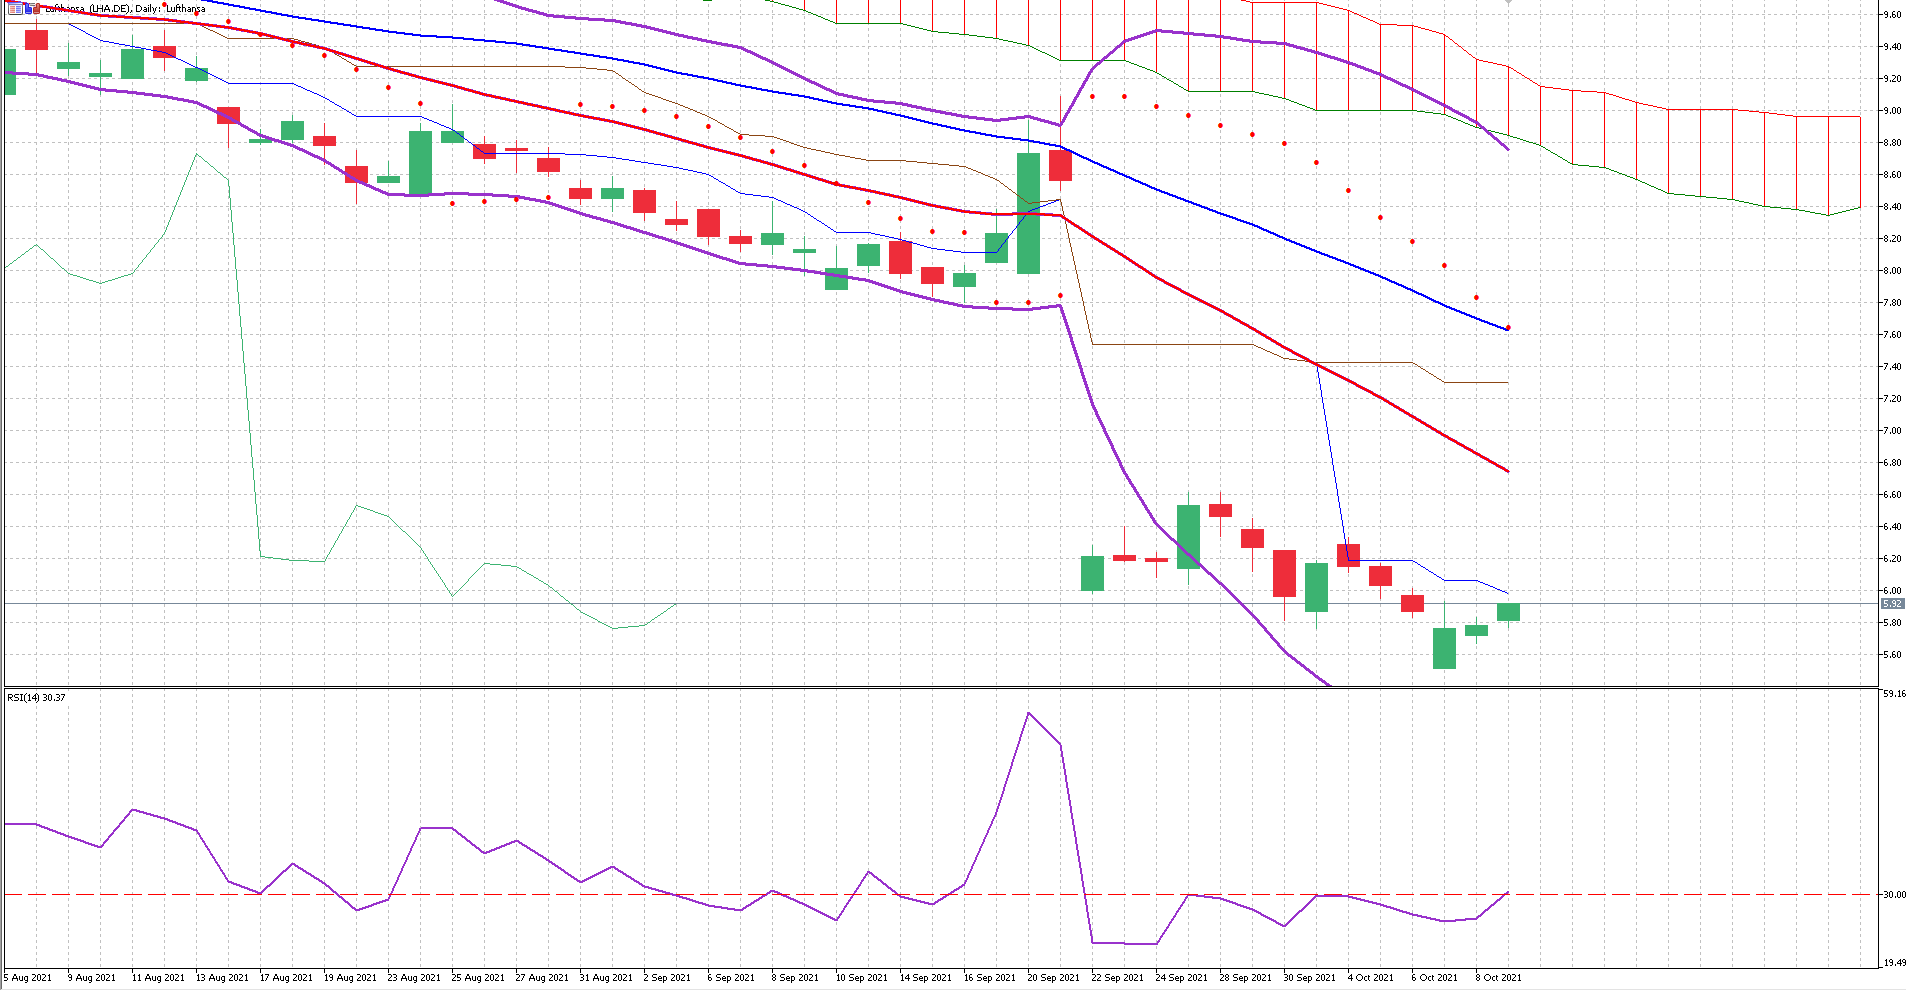Click the 7.00 price axis label
1906x991 pixels.
[x=1891, y=431]
